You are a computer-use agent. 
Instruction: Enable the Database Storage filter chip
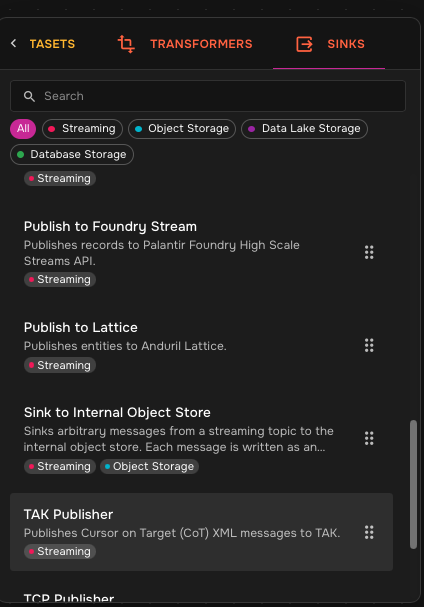pyautogui.click(x=72, y=154)
